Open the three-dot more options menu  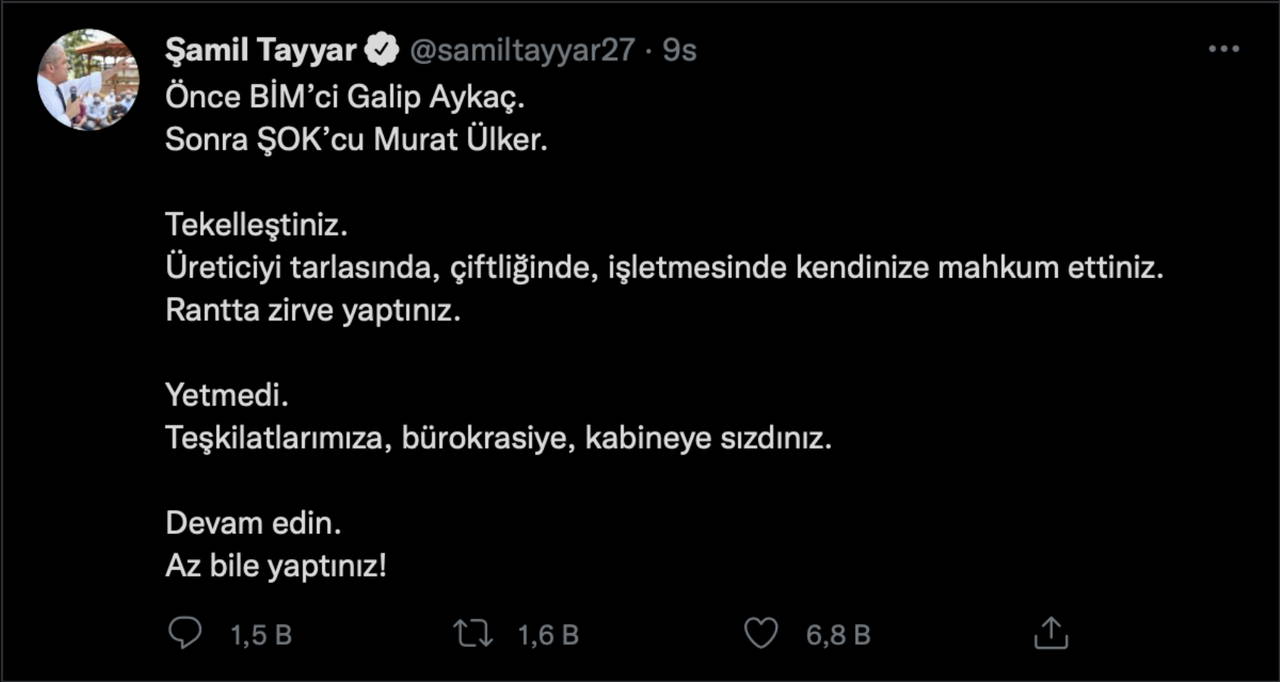(x=1224, y=49)
